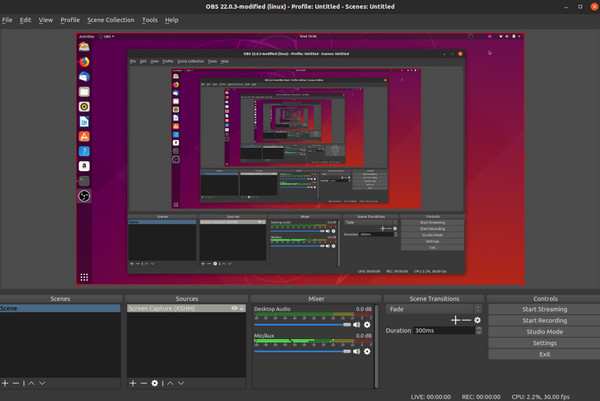600x401 pixels.
Task: Remove selected scene with minus icon
Action: click(17, 383)
